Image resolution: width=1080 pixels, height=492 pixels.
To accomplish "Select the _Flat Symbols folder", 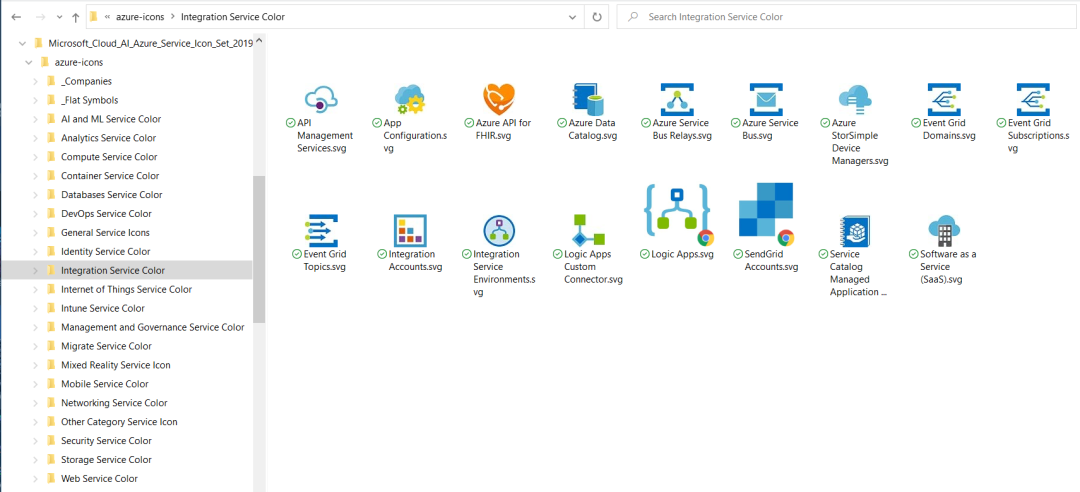I will [x=90, y=100].
